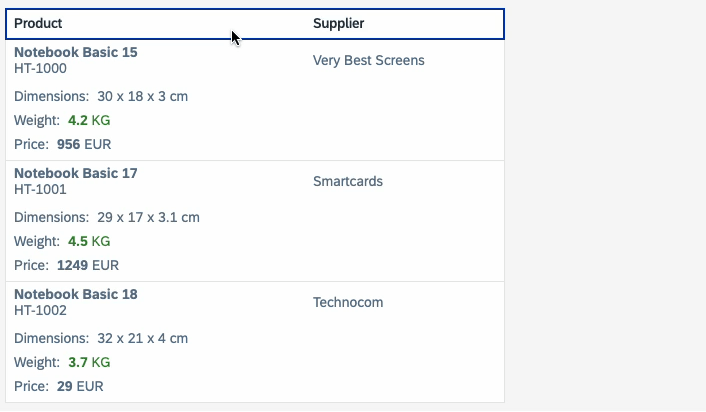Image resolution: width=706 pixels, height=412 pixels.
Task: Click the 4.5 KG weight value
Action: [89, 241]
